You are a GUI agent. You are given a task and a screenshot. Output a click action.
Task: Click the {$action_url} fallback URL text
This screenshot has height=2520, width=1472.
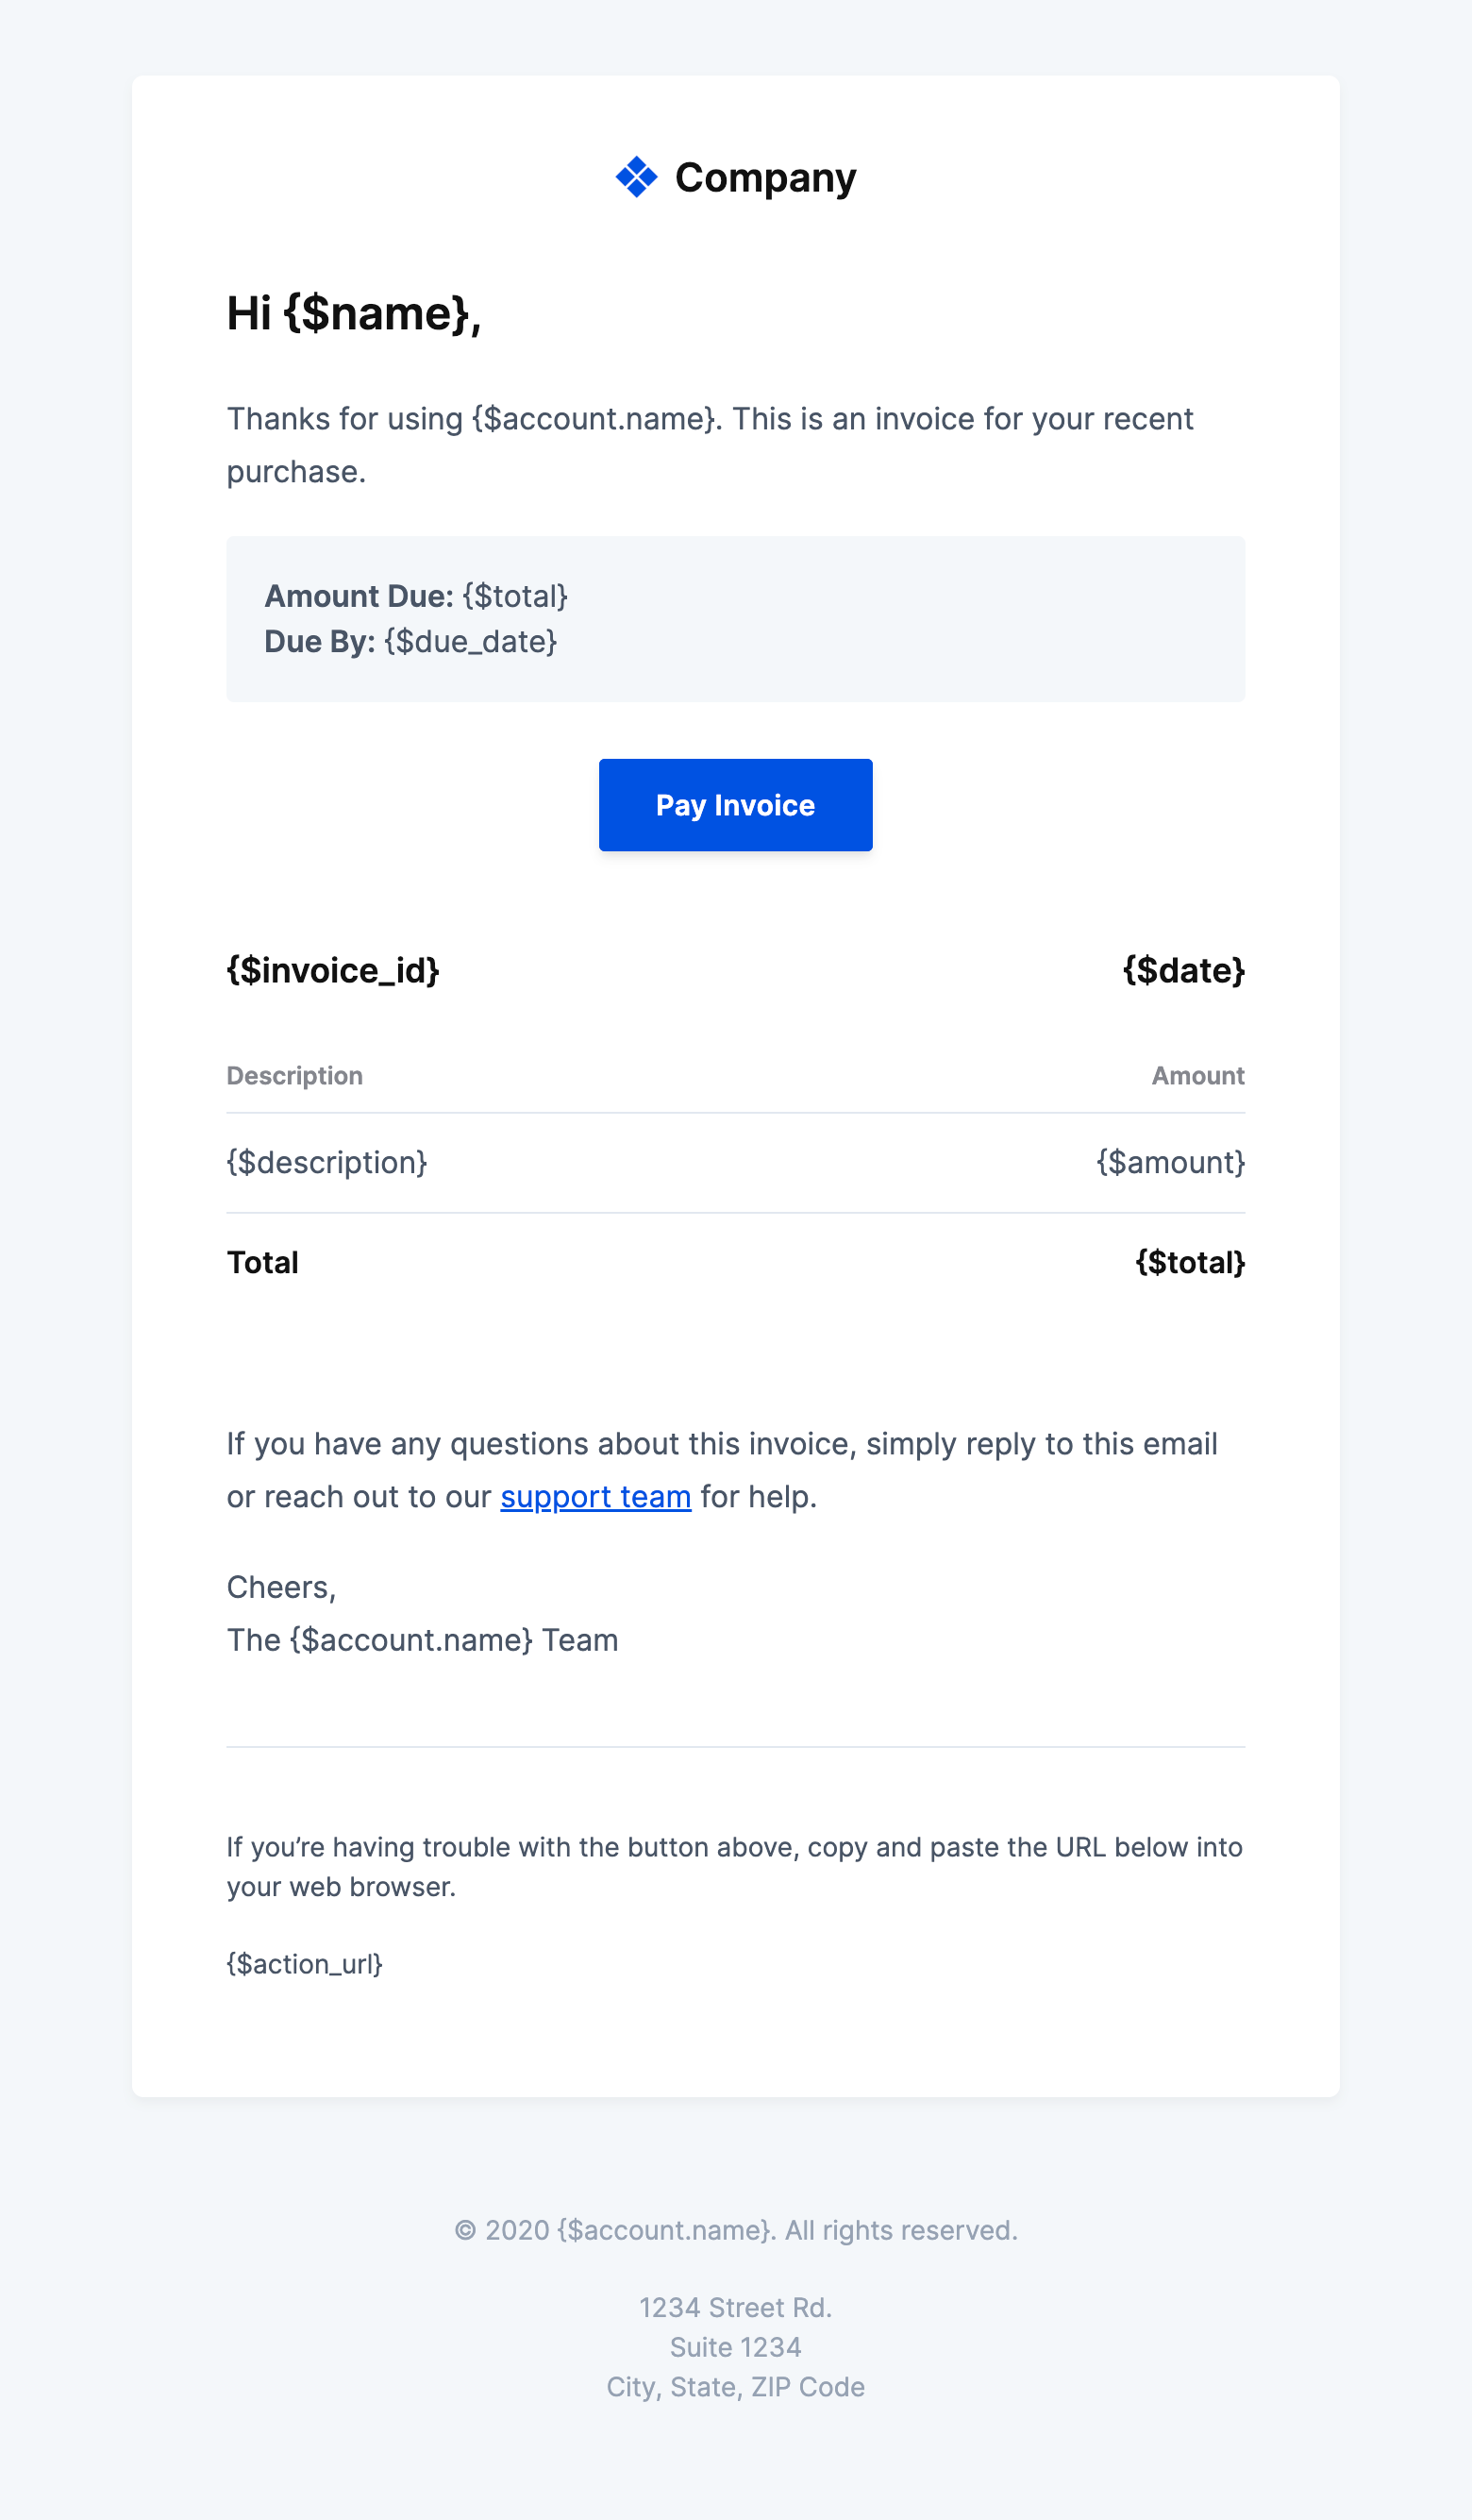point(304,1964)
